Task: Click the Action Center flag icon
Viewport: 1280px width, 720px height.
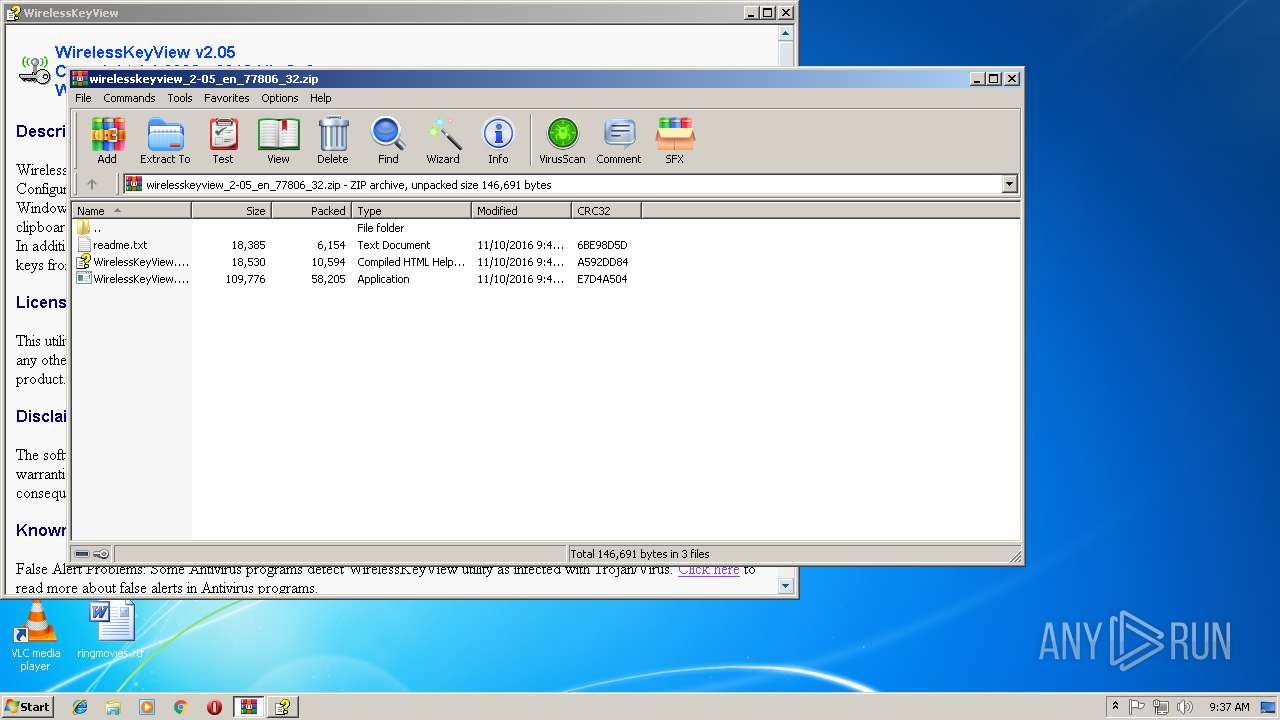Action: (x=1137, y=707)
